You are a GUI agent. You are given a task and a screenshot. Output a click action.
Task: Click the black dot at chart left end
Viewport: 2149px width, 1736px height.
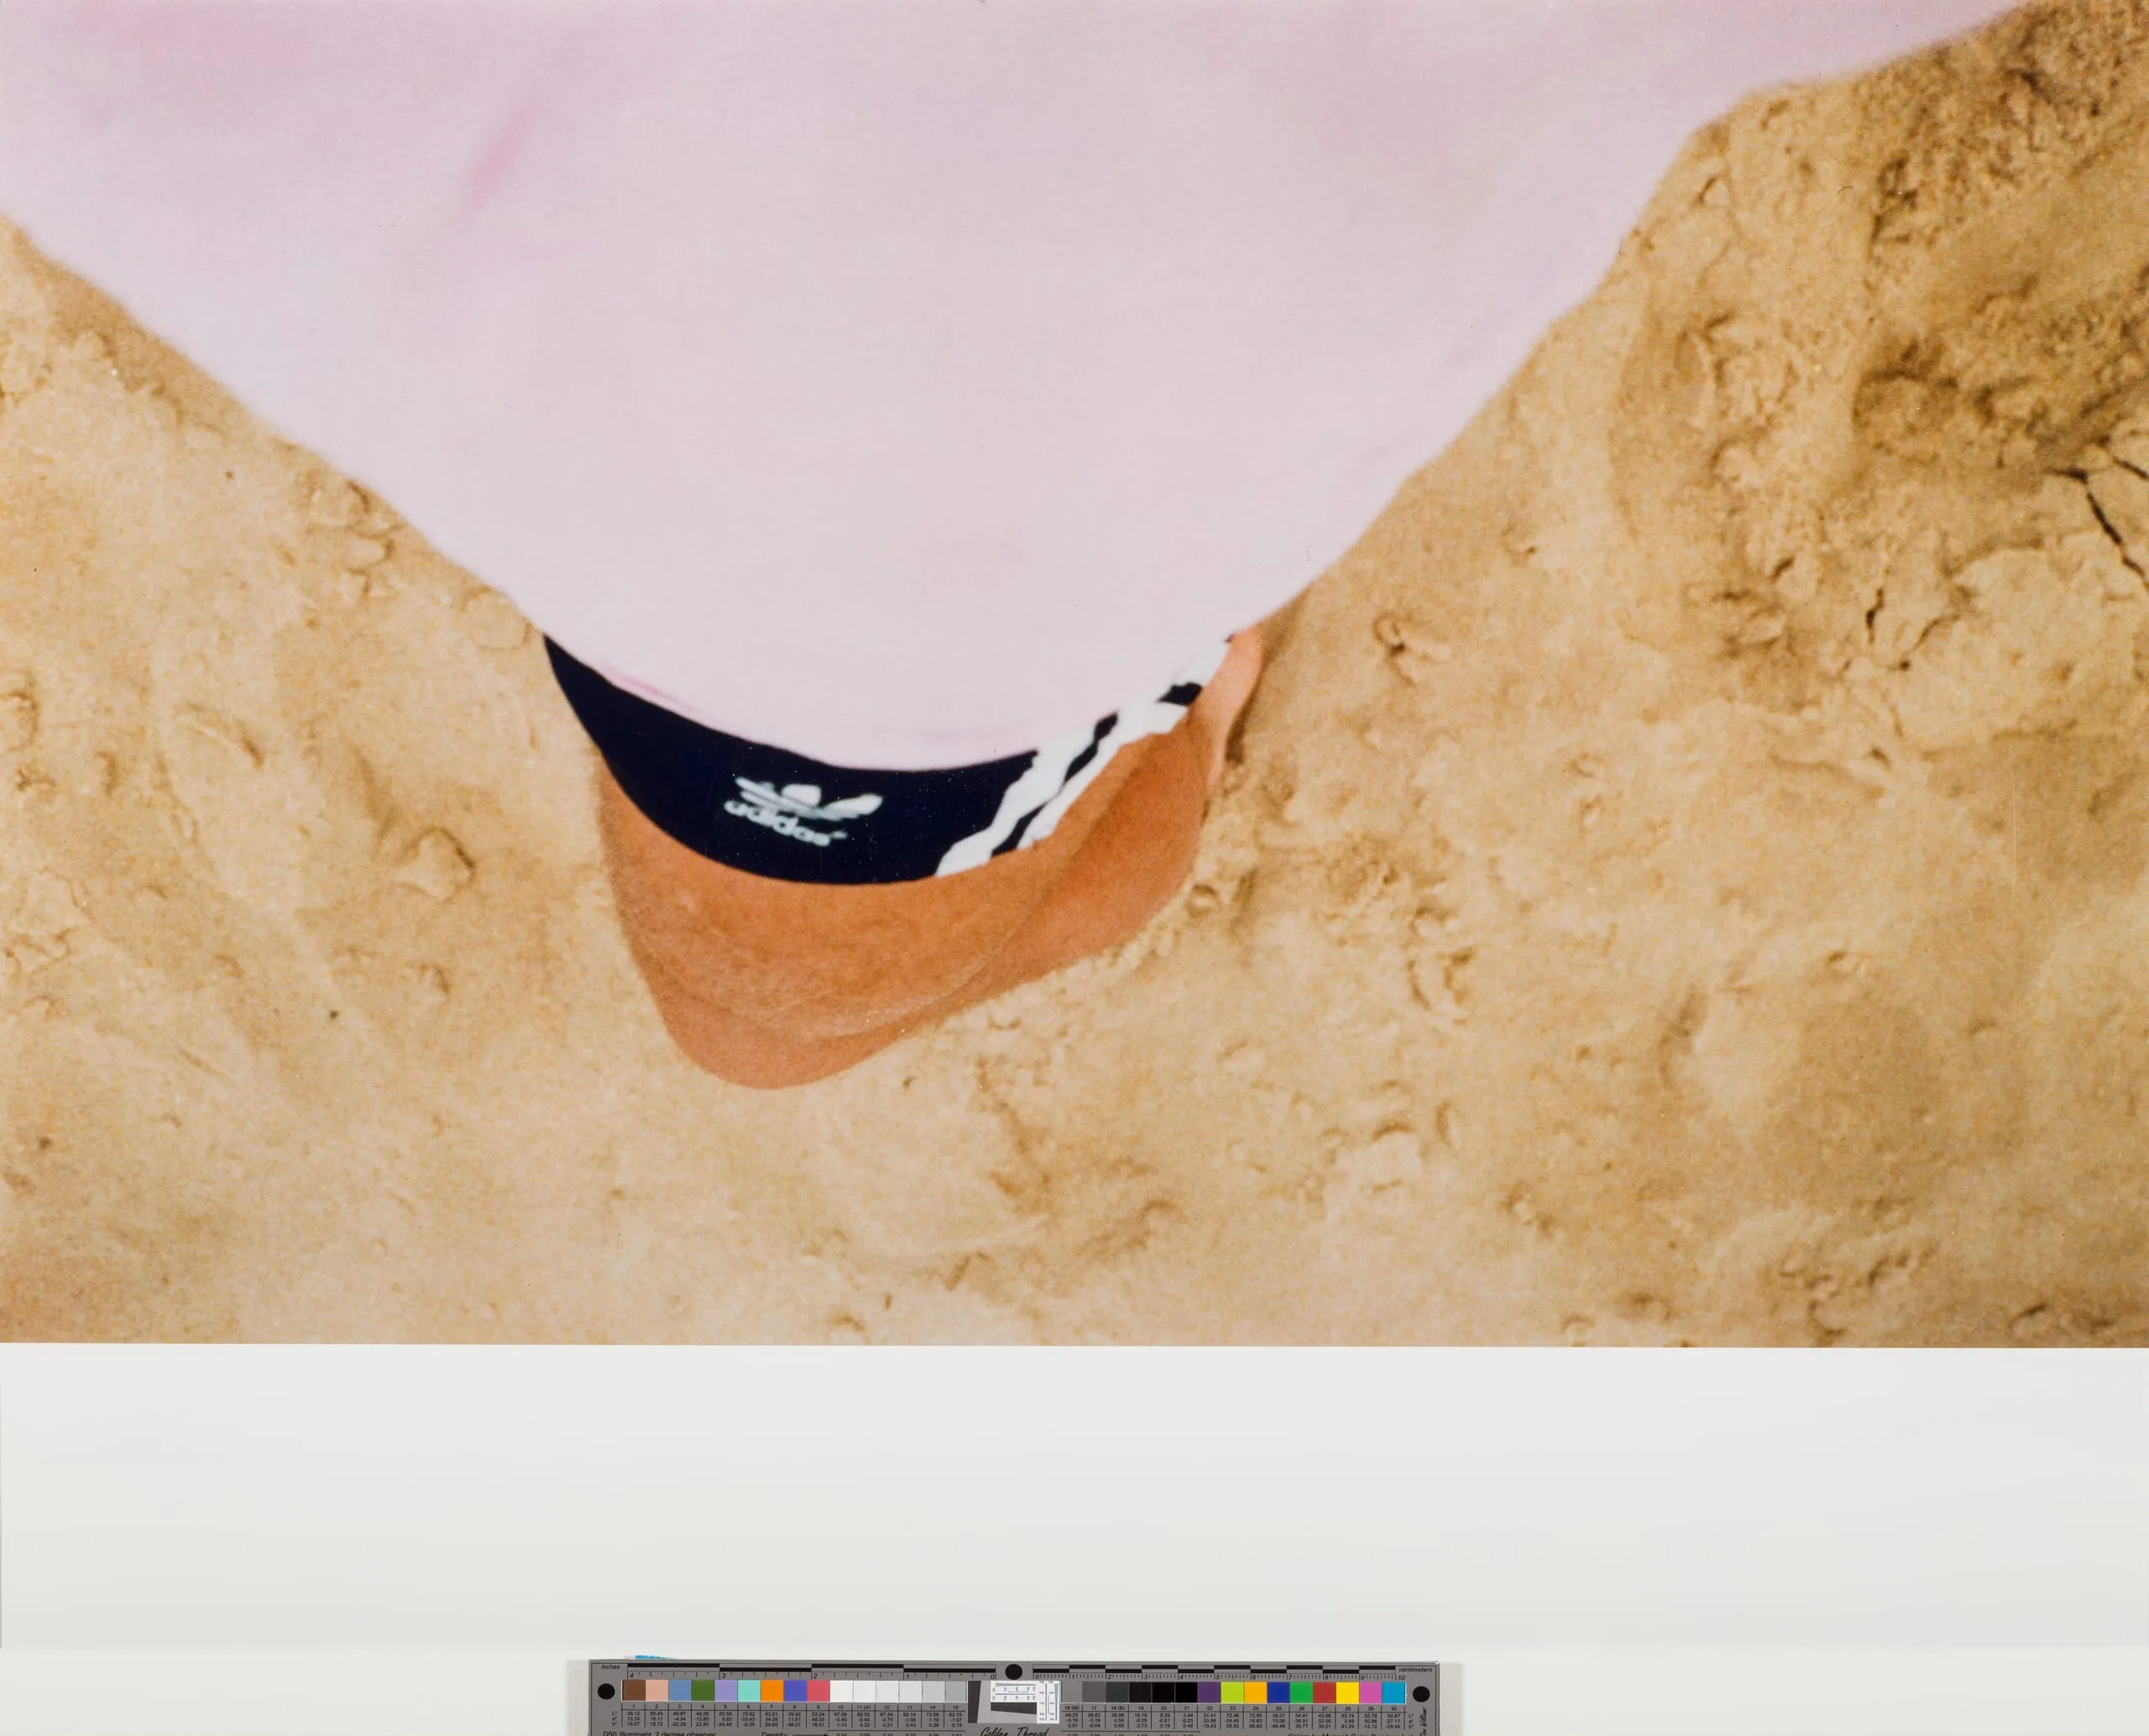(607, 1692)
